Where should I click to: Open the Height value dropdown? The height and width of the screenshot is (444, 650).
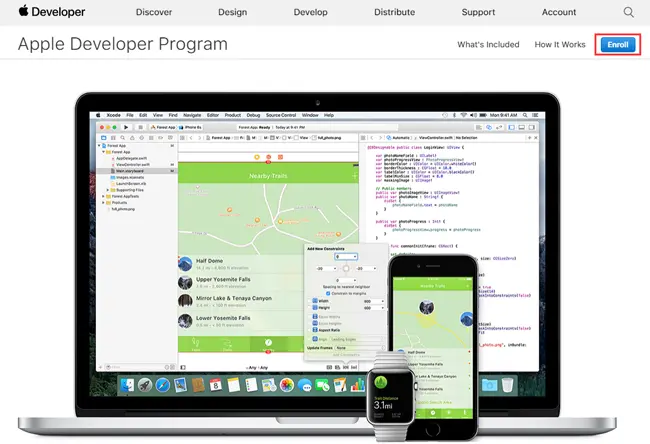pos(373,308)
